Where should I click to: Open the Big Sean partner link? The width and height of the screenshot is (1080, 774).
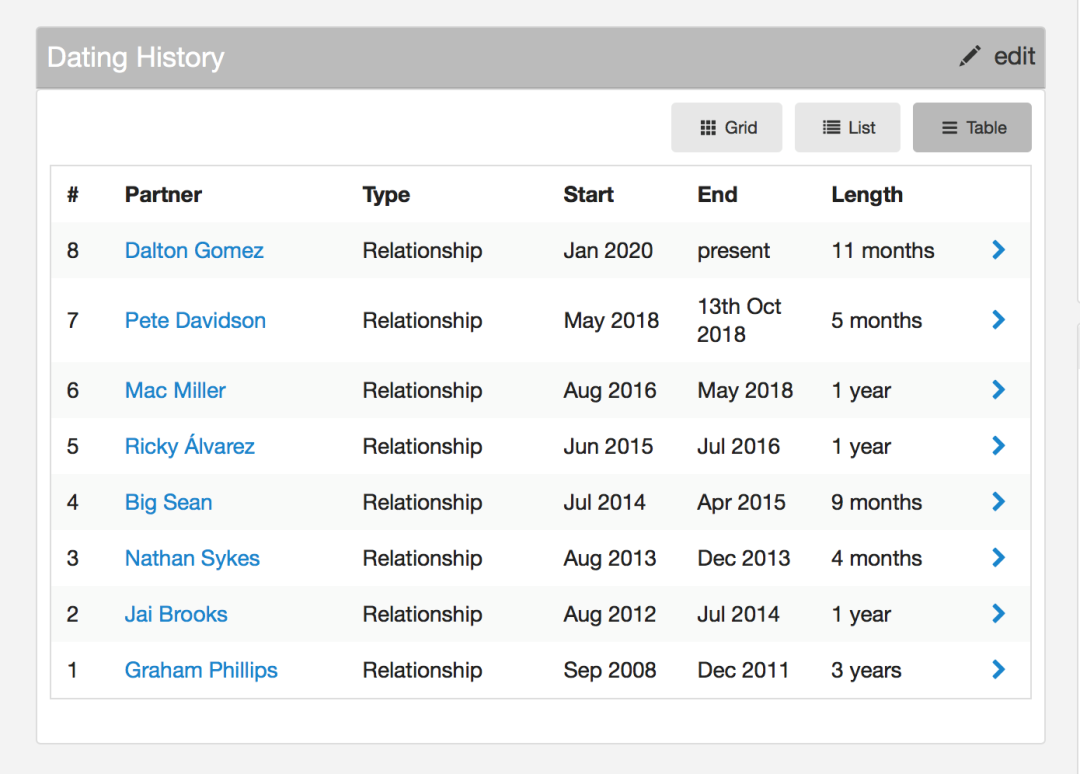pyautogui.click(x=168, y=503)
